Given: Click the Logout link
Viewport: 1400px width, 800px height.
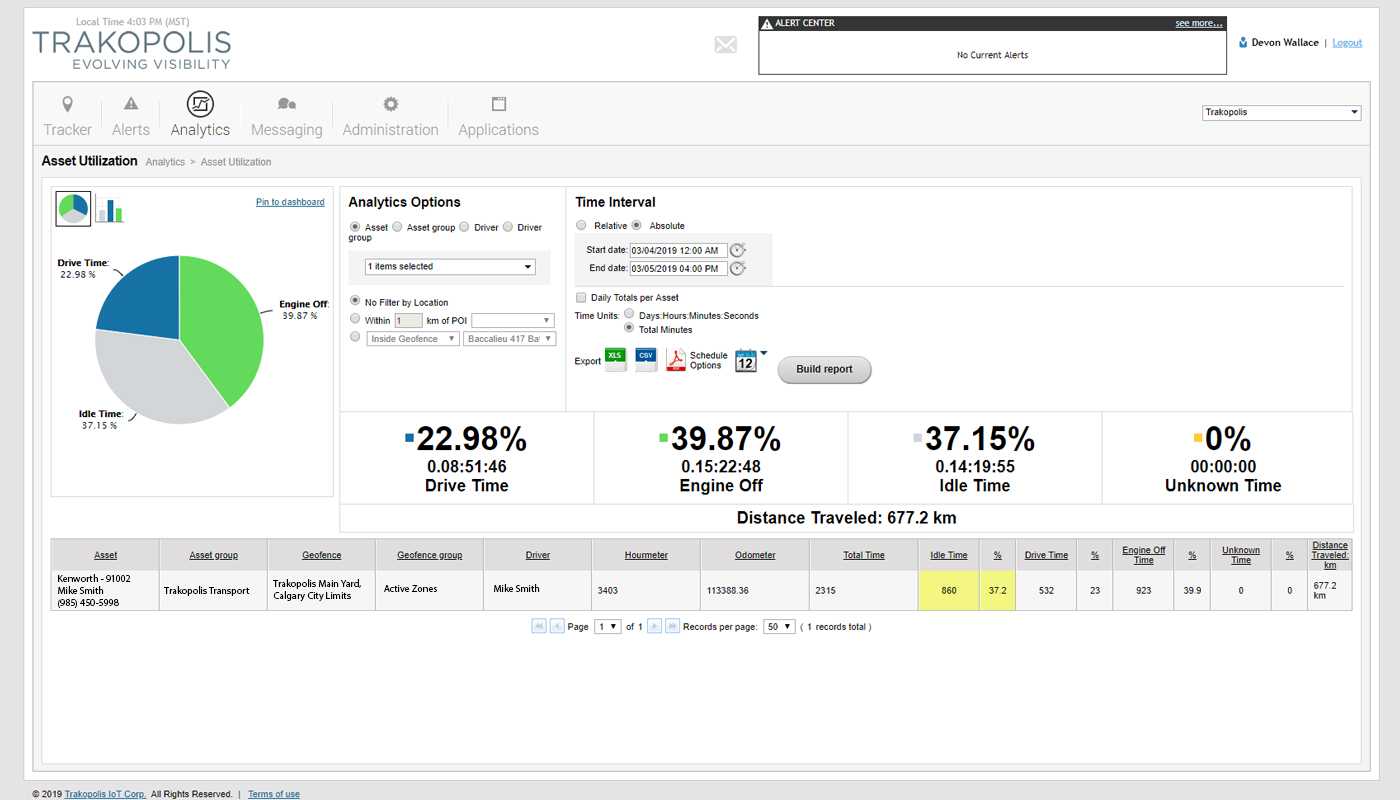Looking at the screenshot, I should tap(1347, 43).
